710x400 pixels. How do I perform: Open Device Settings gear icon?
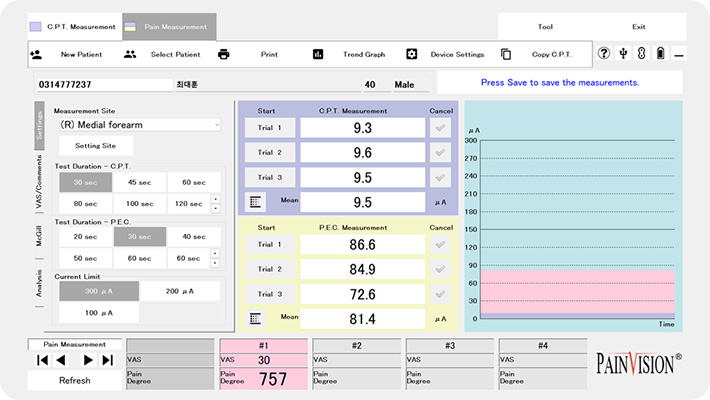tap(411, 54)
